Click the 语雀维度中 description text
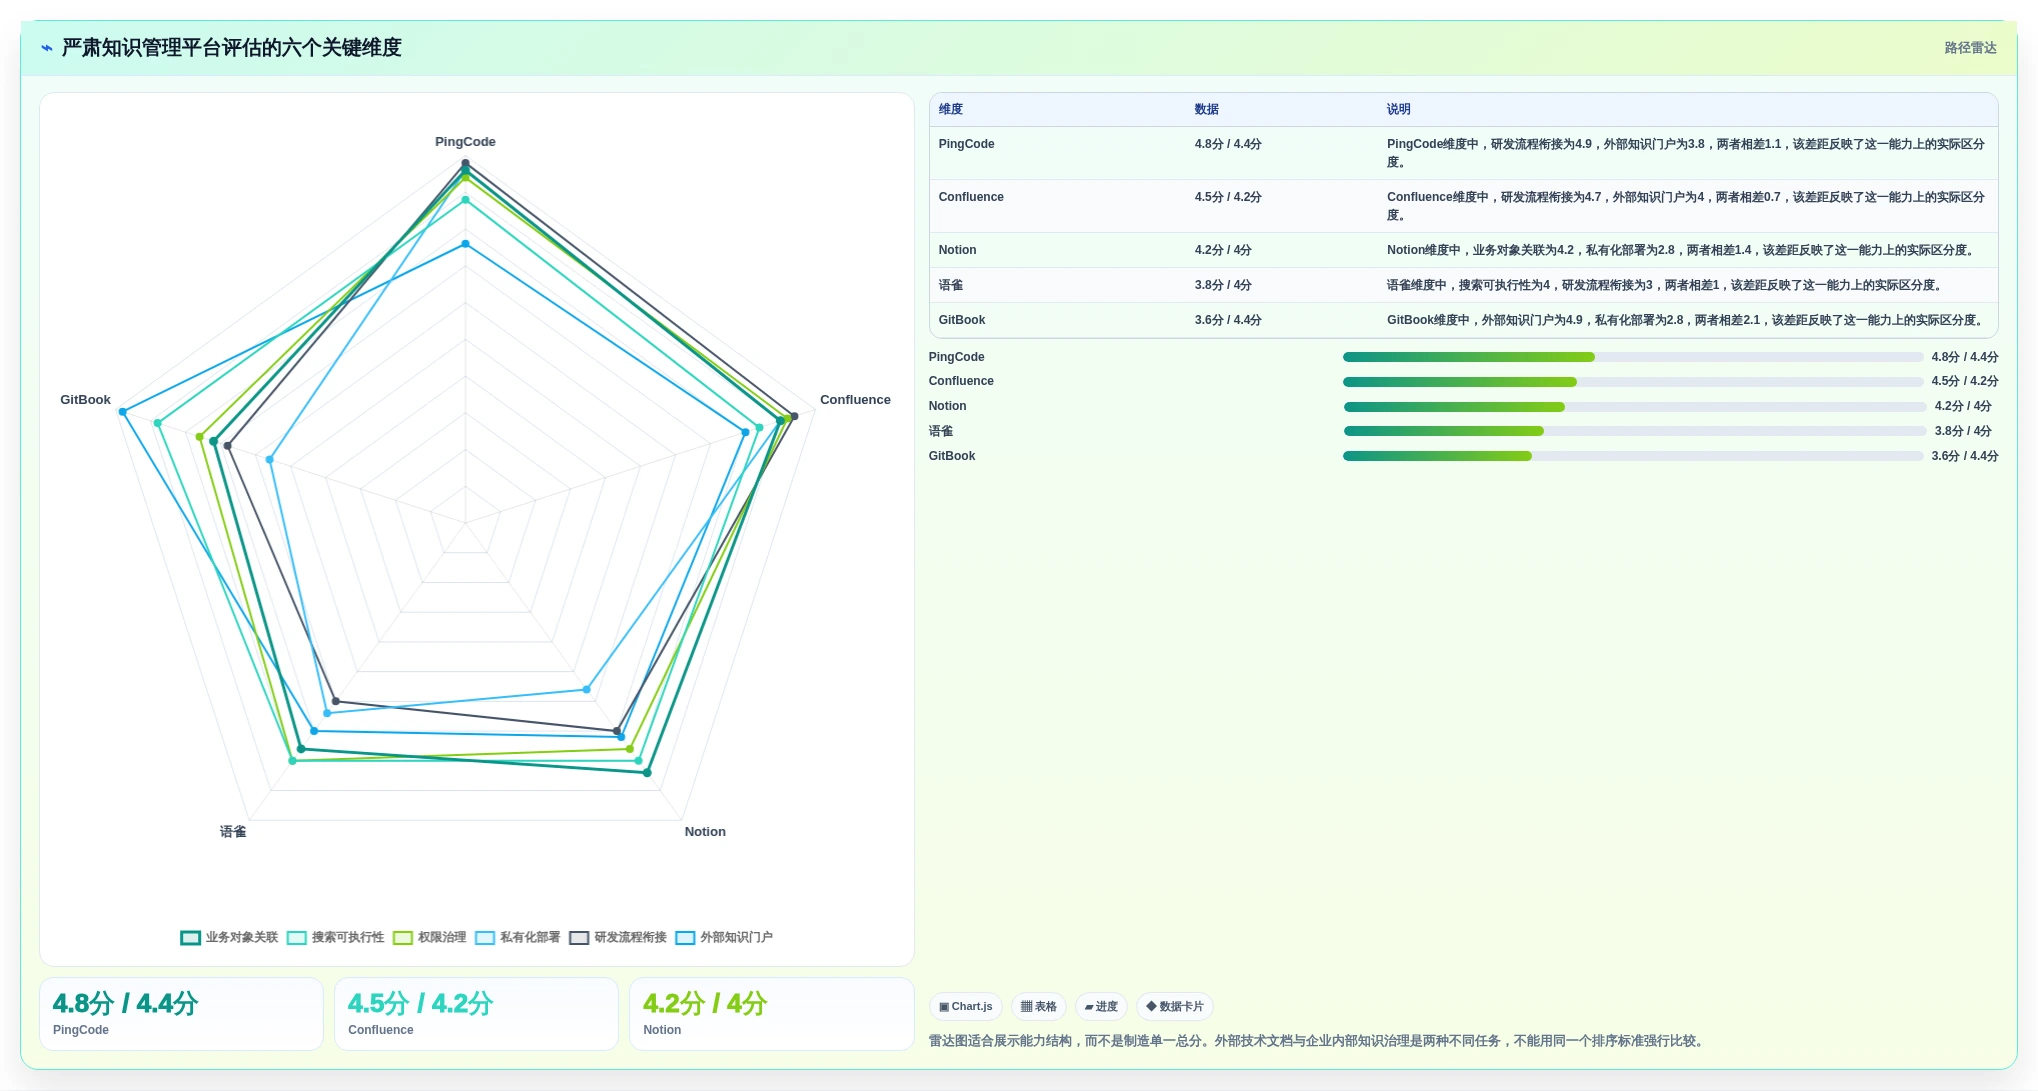Viewport: 2038px width, 1091px height. pyautogui.click(x=1666, y=285)
